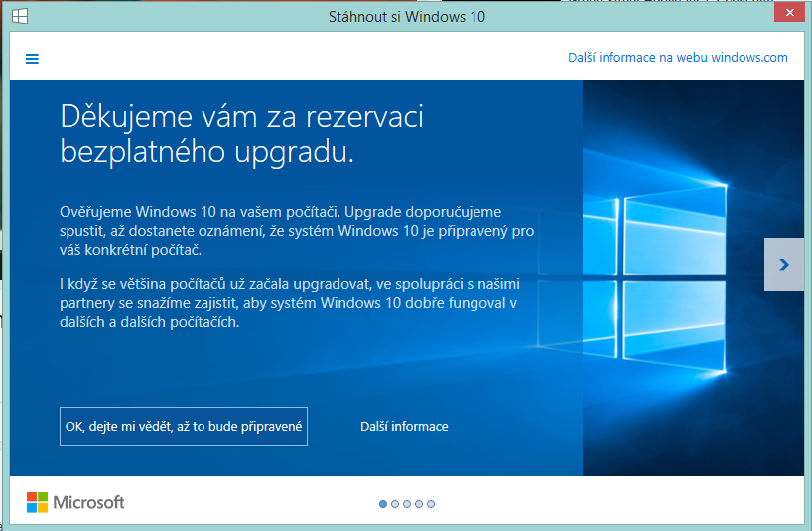Screen dimensions: 812x531
Task: Click paragraph starting 'I když se většina počítačů'
Action: pos(290,303)
